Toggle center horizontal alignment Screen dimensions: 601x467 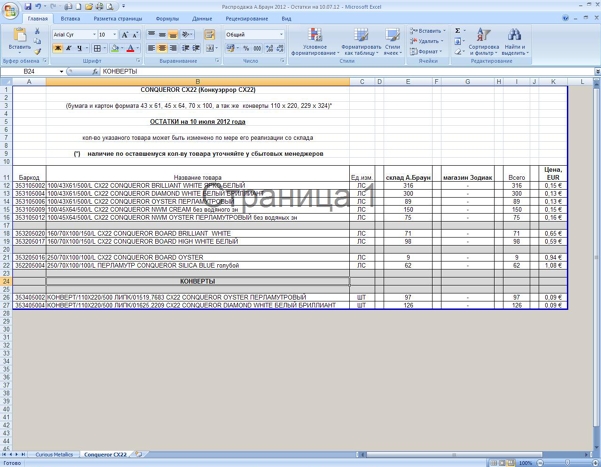pyautogui.click(x=162, y=48)
